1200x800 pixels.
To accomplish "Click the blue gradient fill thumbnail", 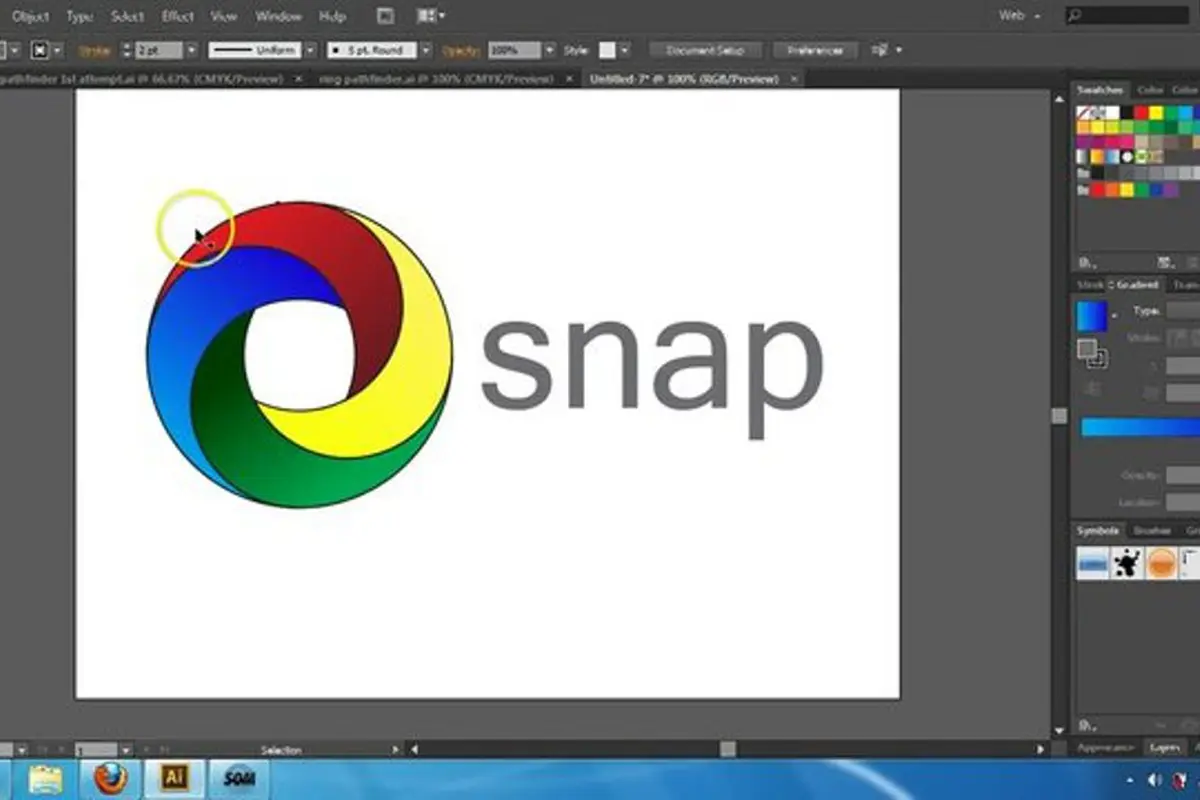I will tap(1091, 317).
